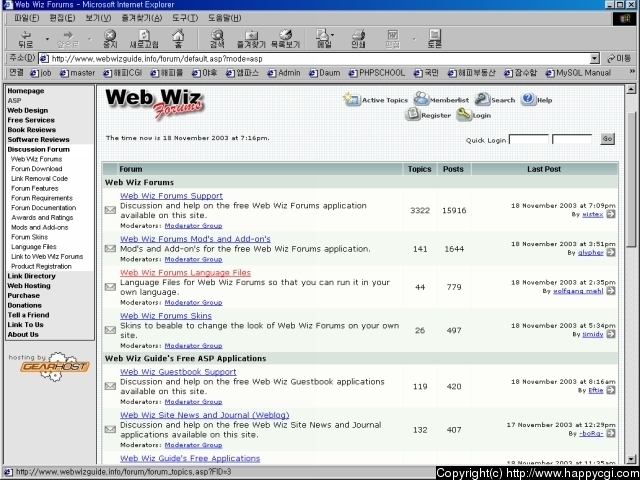Click the Refresh toolbar icon

144,39
